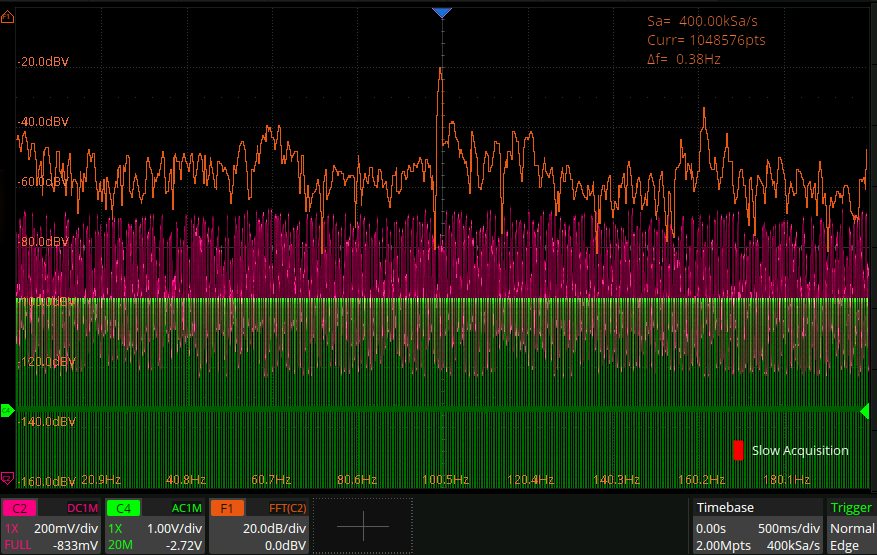Toggle the orange F1 math badge

226,508
